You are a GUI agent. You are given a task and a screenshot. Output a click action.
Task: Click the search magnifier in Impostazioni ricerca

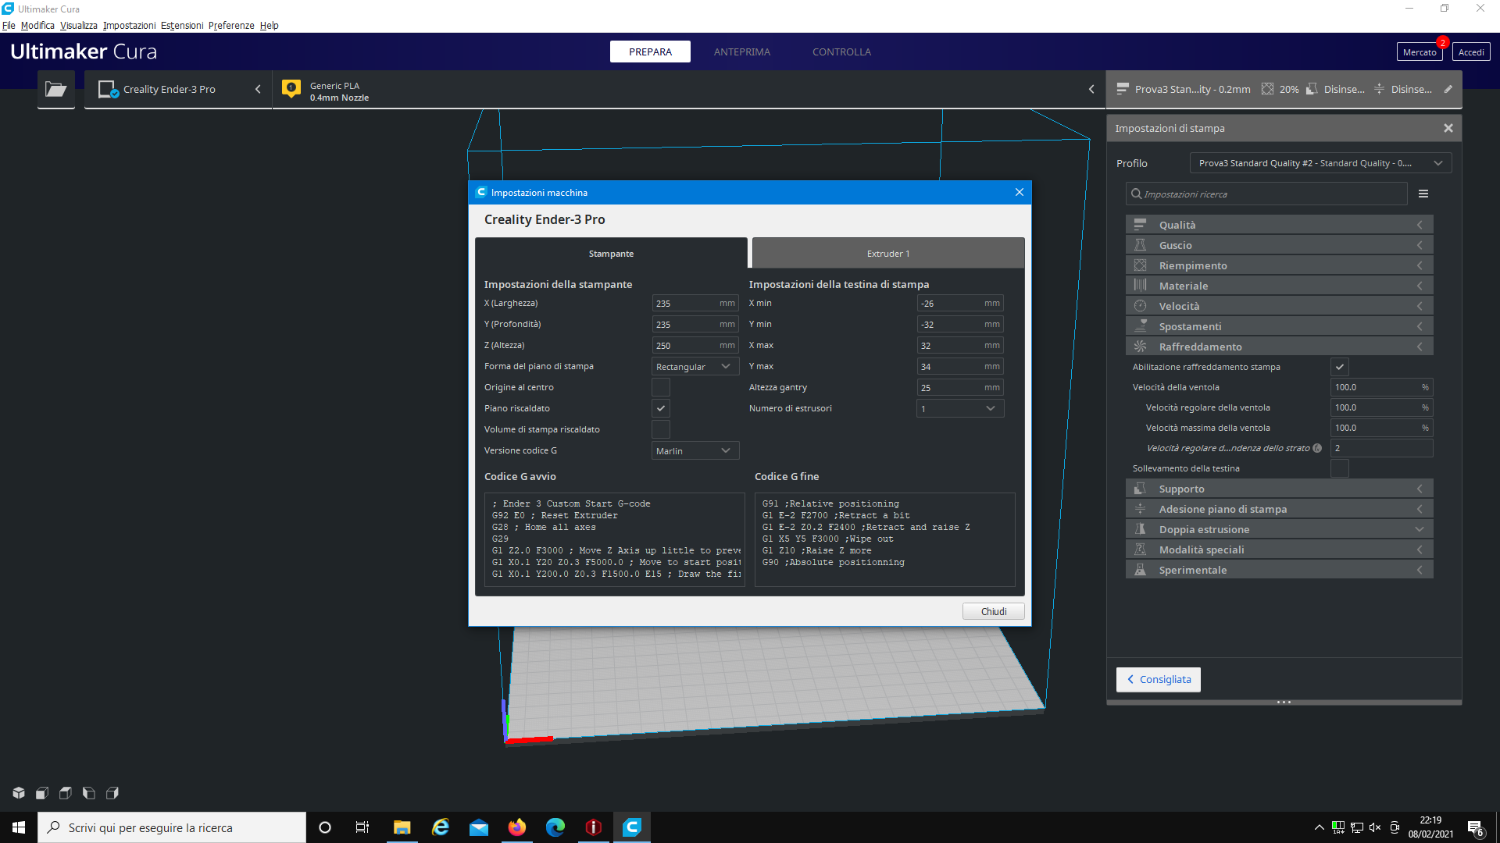coord(1136,194)
